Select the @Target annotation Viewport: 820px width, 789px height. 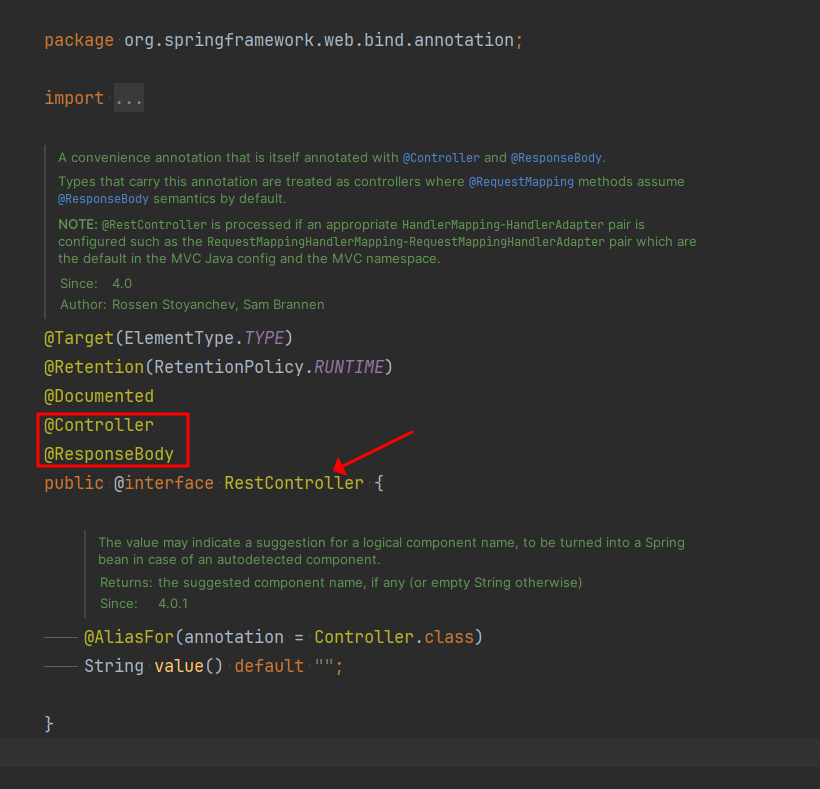click(79, 338)
